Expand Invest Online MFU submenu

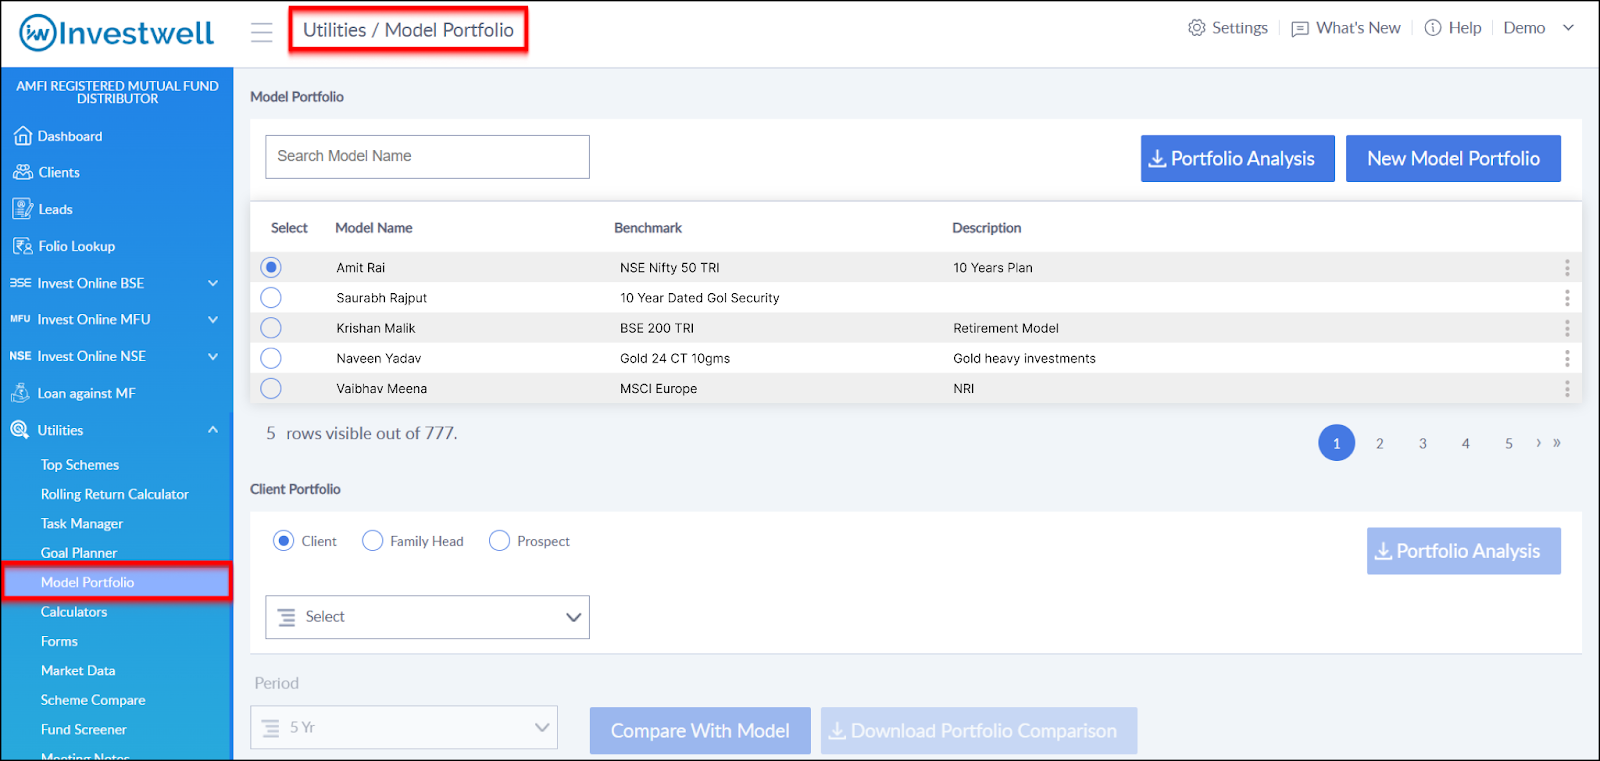pos(213,320)
